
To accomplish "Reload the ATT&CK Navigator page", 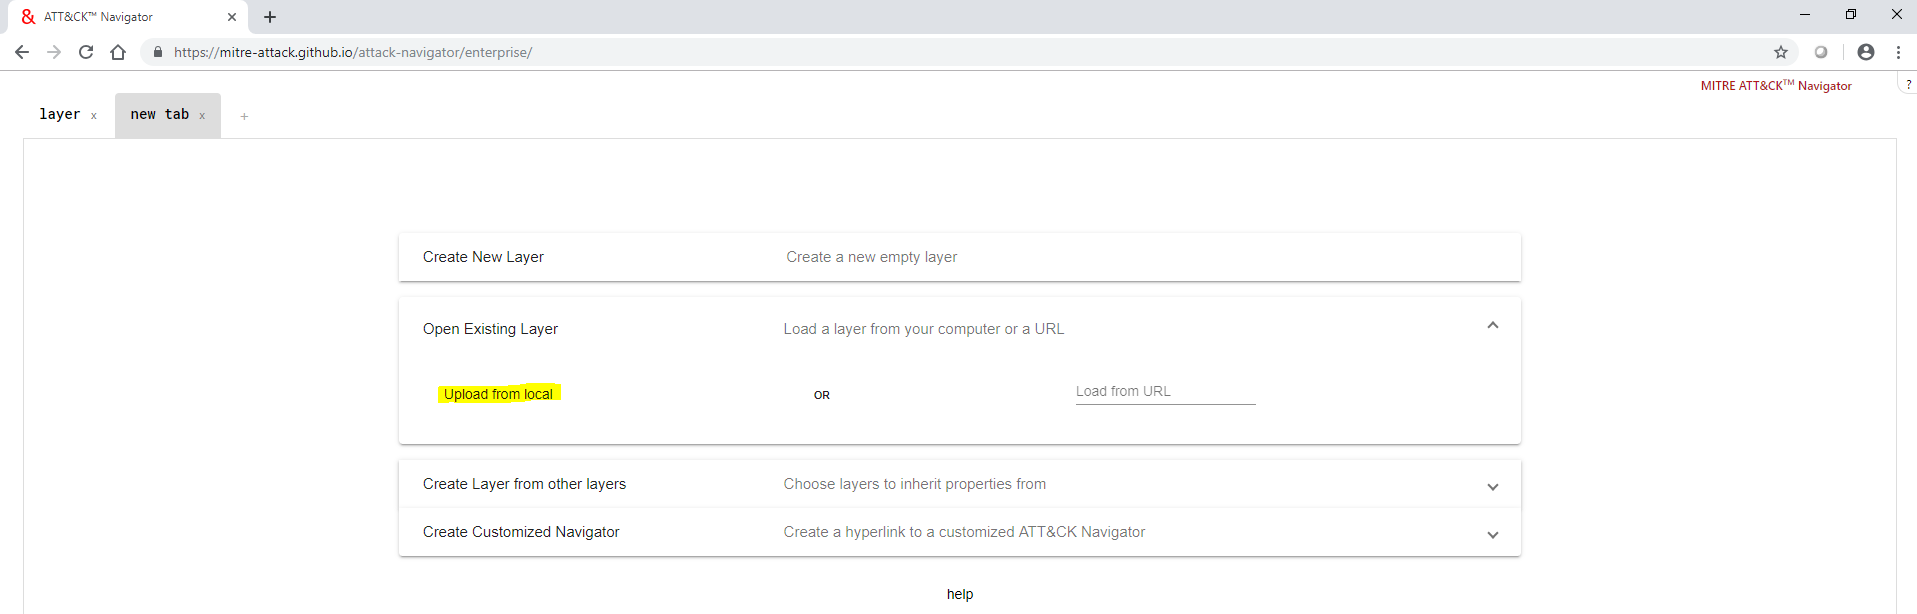I will (x=86, y=52).
